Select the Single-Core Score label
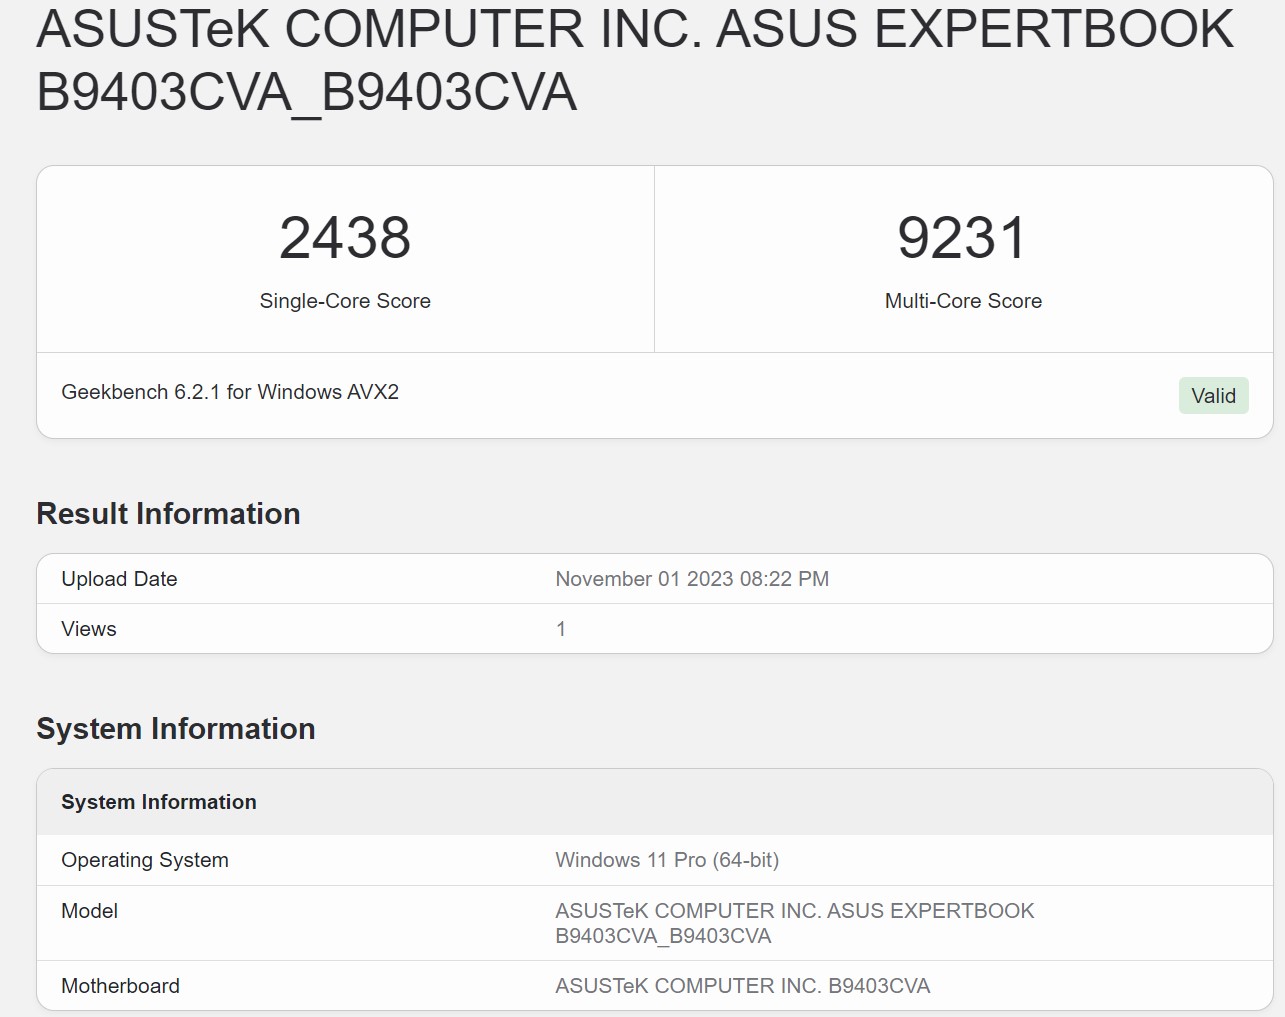Screen dimensions: 1285x1017 tap(345, 301)
